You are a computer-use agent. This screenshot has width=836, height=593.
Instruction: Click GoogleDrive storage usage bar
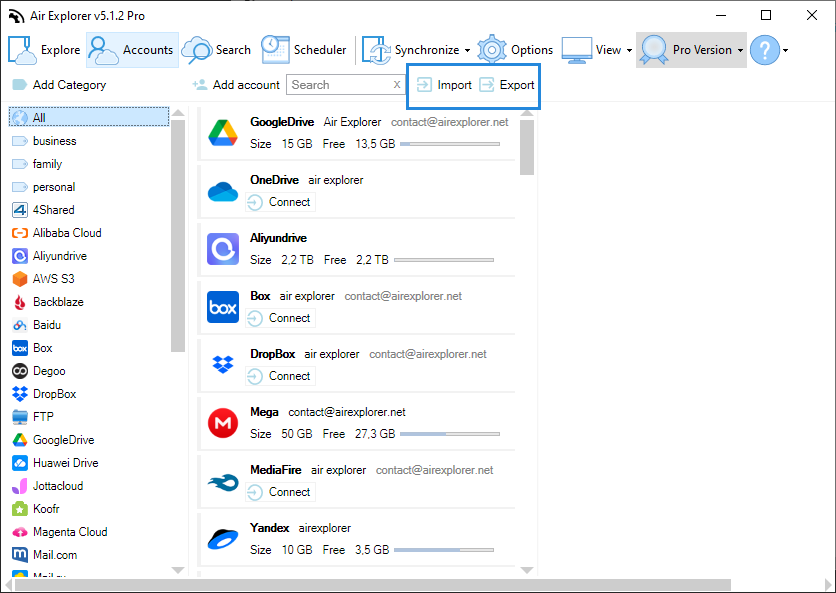(x=450, y=144)
